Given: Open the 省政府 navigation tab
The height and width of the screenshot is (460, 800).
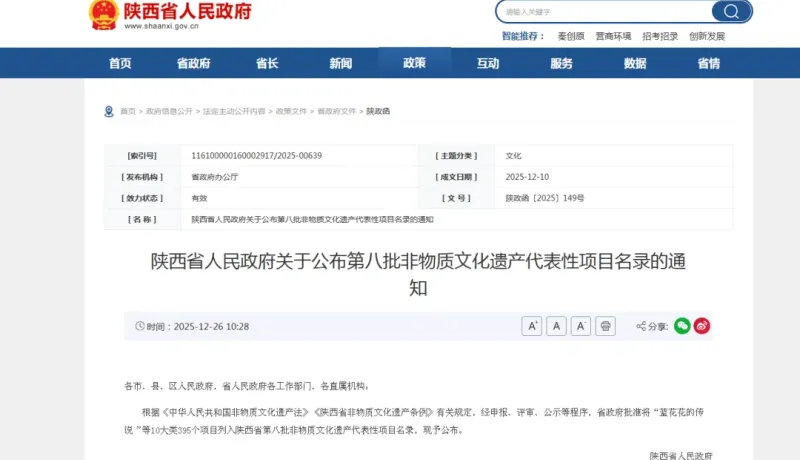Looking at the screenshot, I should (193, 63).
